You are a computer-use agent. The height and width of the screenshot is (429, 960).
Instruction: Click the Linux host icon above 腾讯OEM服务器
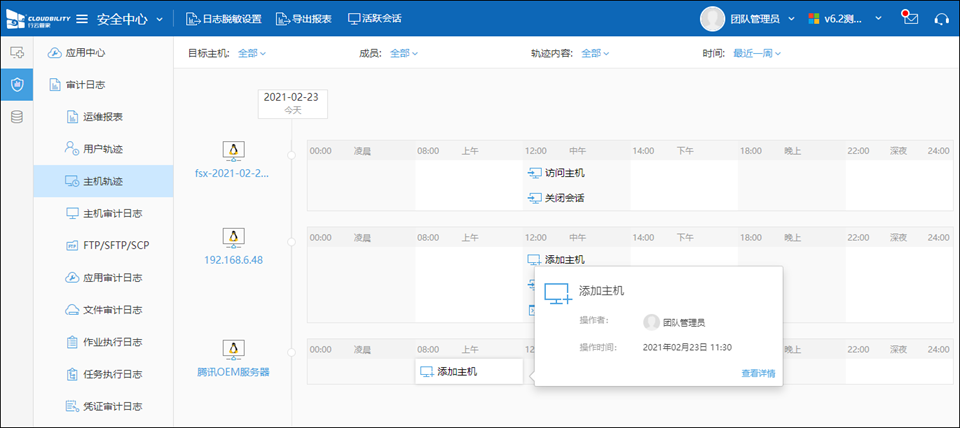coord(233,348)
